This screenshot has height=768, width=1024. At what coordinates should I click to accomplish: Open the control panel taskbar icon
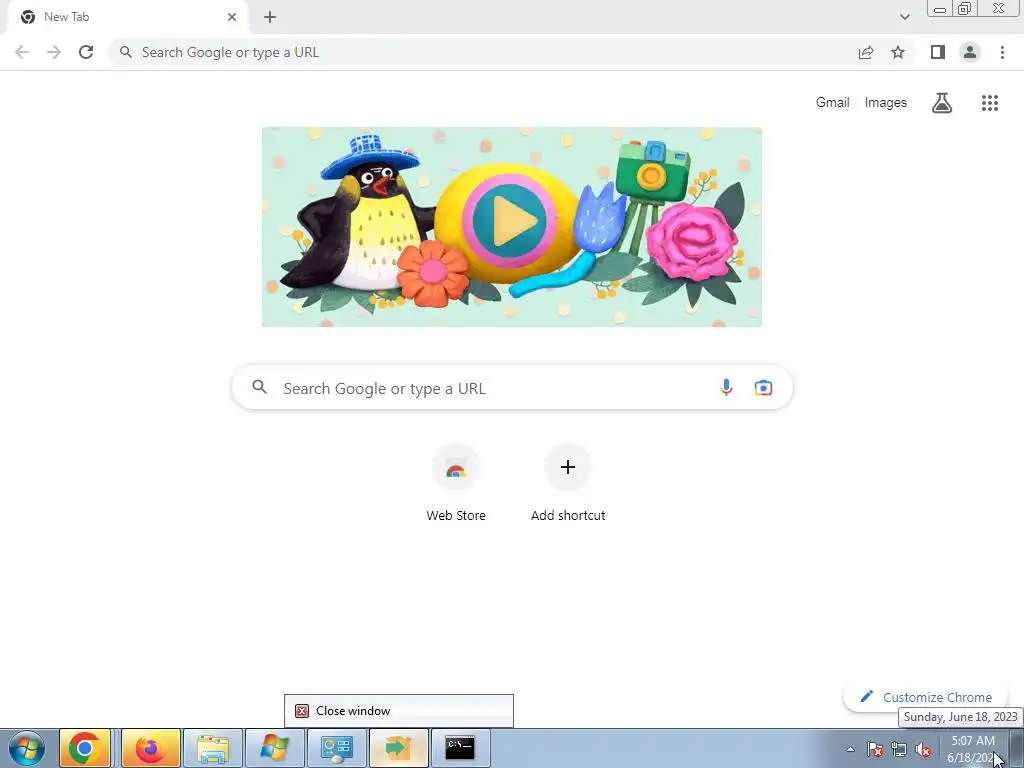(x=336, y=748)
